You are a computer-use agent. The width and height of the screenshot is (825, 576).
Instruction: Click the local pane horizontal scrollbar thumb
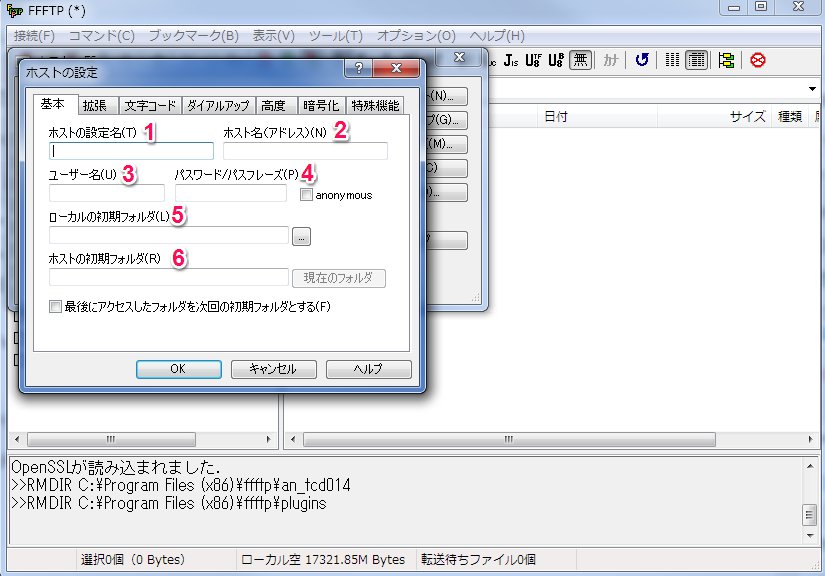111,439
